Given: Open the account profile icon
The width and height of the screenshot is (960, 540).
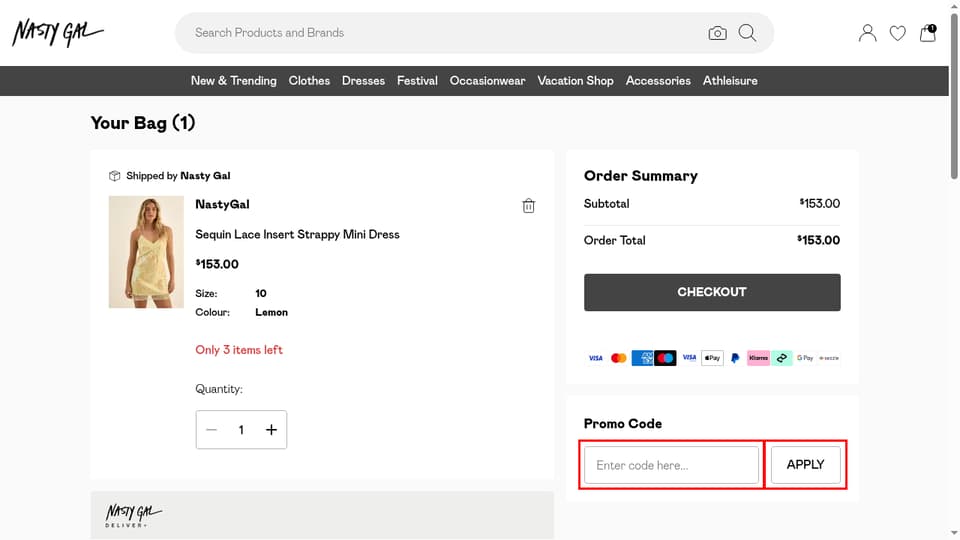Looking at the screenshot, I should point(868,32).
